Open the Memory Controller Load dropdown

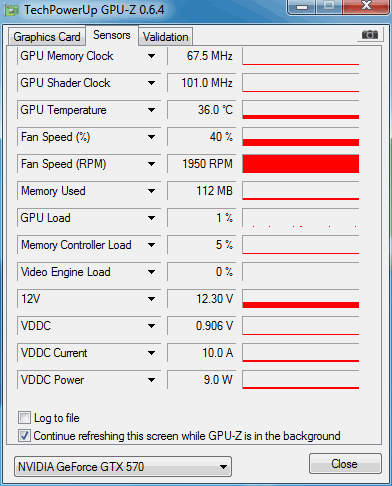point(151,245)
